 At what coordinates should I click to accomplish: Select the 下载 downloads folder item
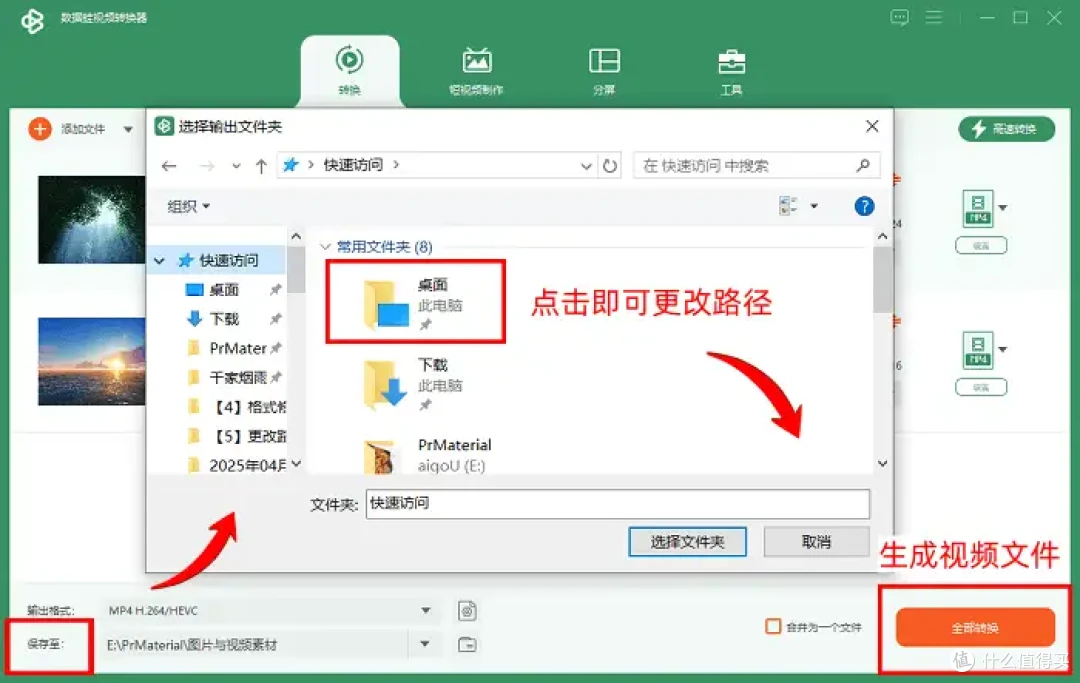pyautogui.click(x=415, y=383)
